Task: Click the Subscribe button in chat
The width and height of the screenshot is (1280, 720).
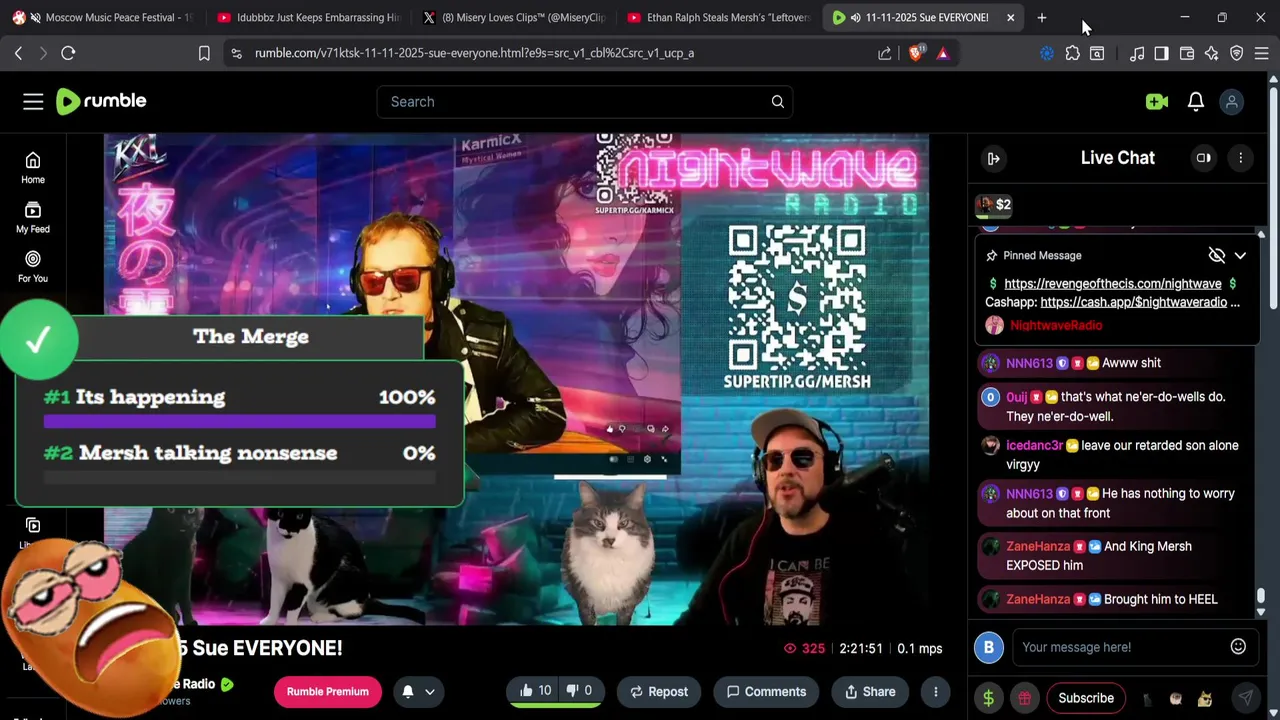Action: 1086,698
